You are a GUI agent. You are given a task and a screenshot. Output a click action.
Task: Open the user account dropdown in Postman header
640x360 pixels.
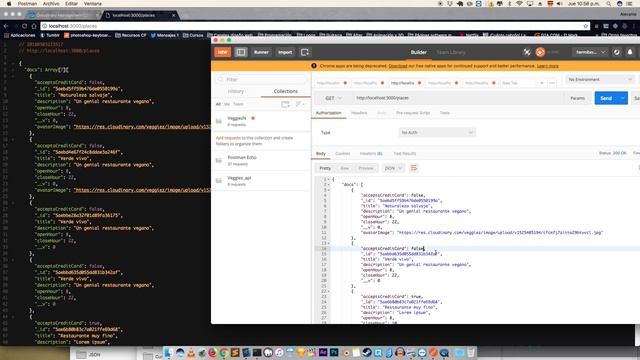tap(590, 52)
